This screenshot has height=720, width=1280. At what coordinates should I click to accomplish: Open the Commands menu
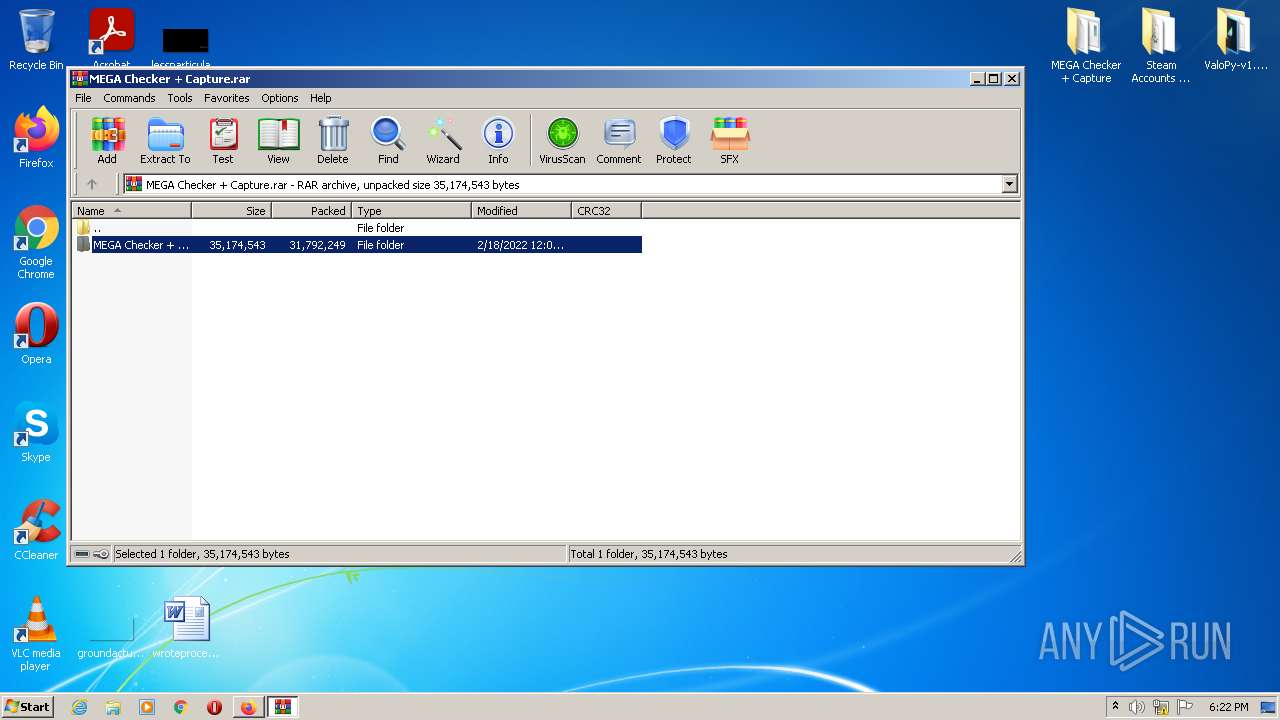click(129, 98)
